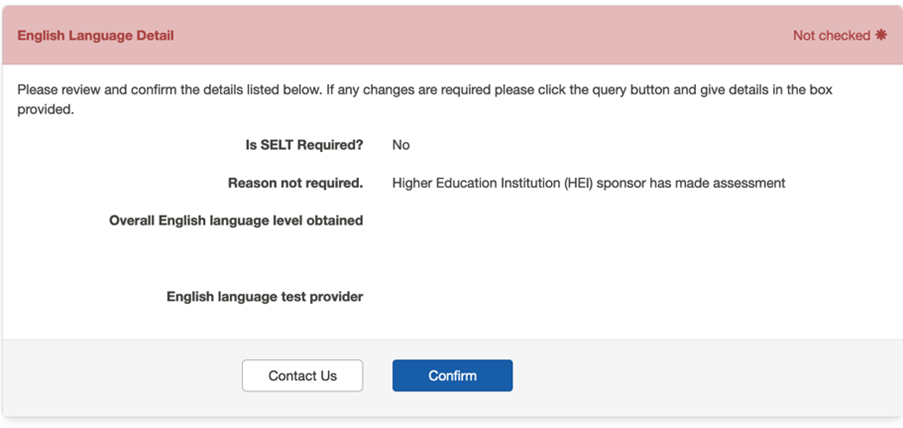Click the empty English language test provider value
The image size is (903, 428).
(500, 296)
